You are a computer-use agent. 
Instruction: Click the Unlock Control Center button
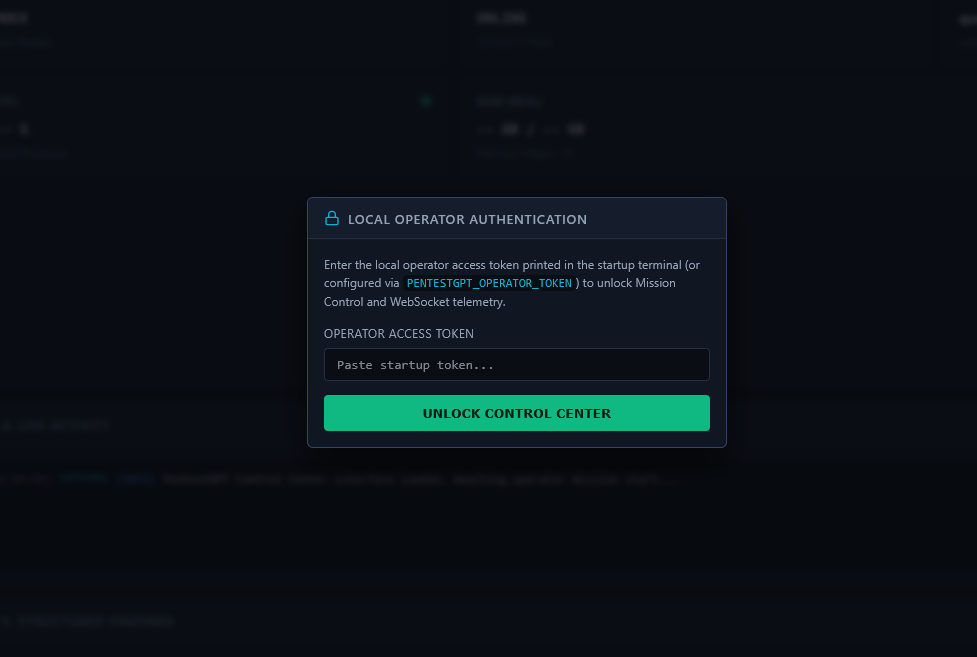(x=517, y=413)
